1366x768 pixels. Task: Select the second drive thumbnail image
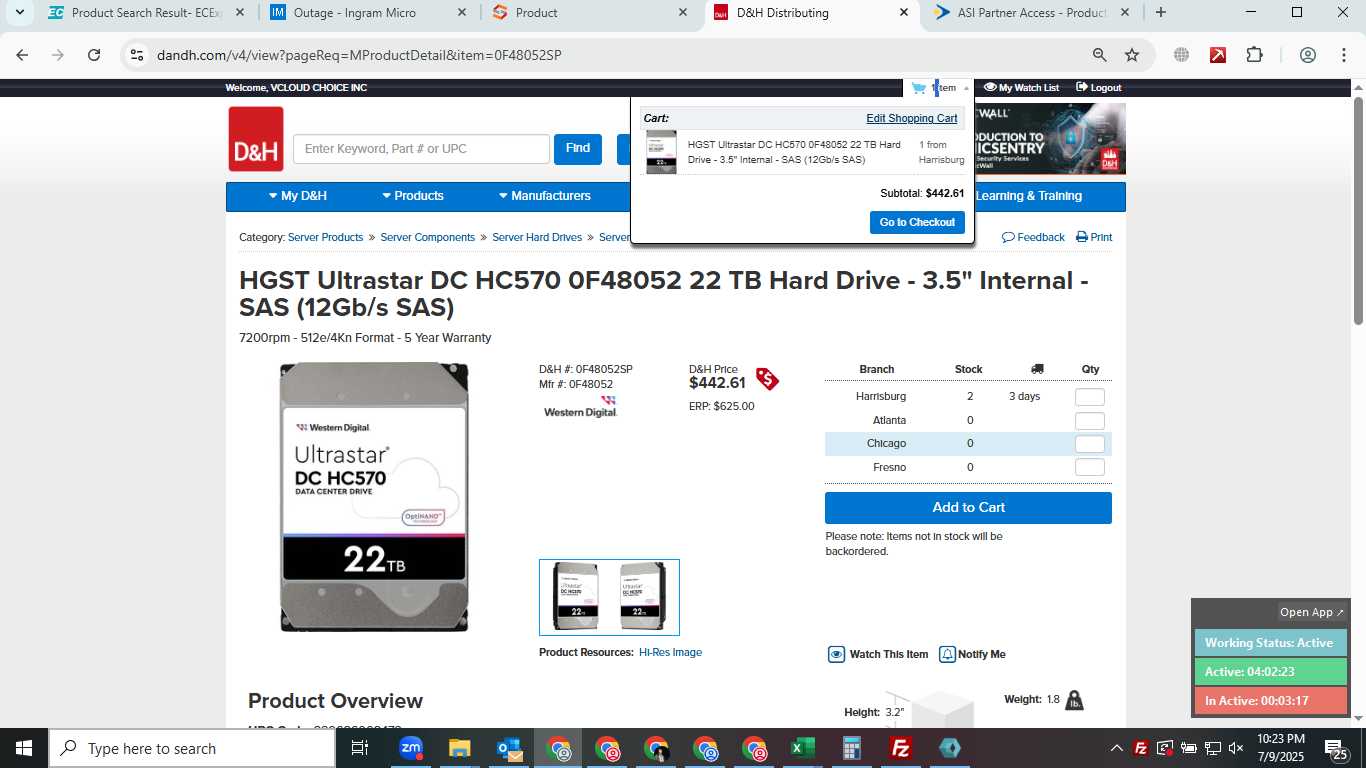[642, 596]
